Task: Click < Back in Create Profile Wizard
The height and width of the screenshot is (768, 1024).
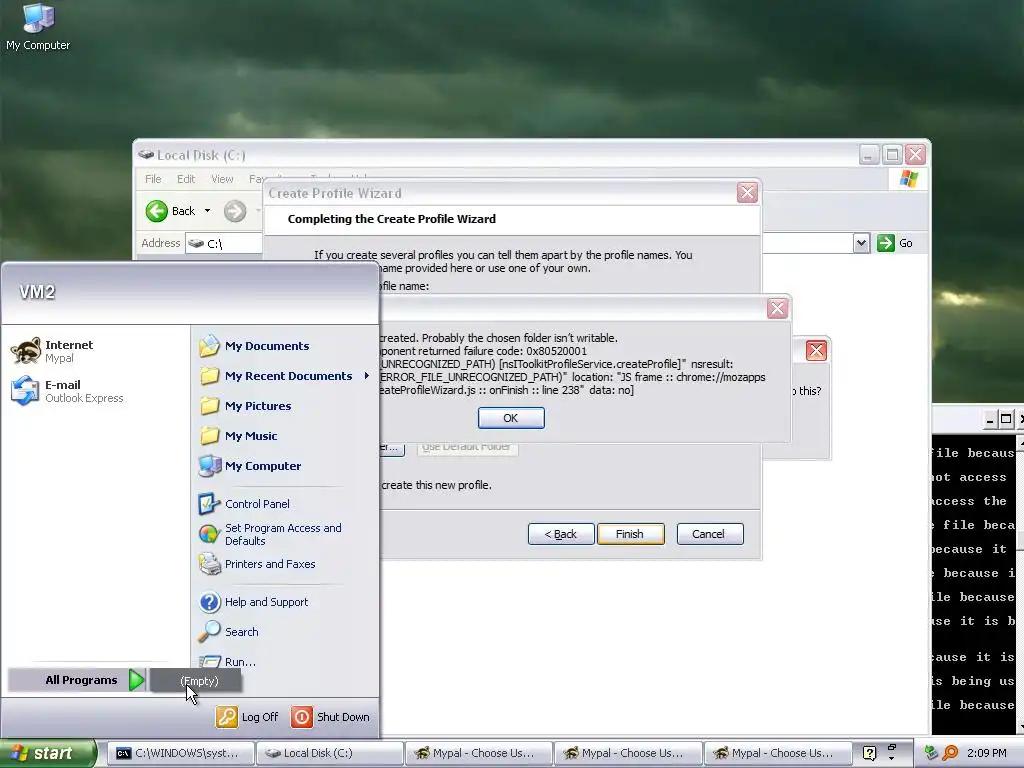Action: (561, 534)
